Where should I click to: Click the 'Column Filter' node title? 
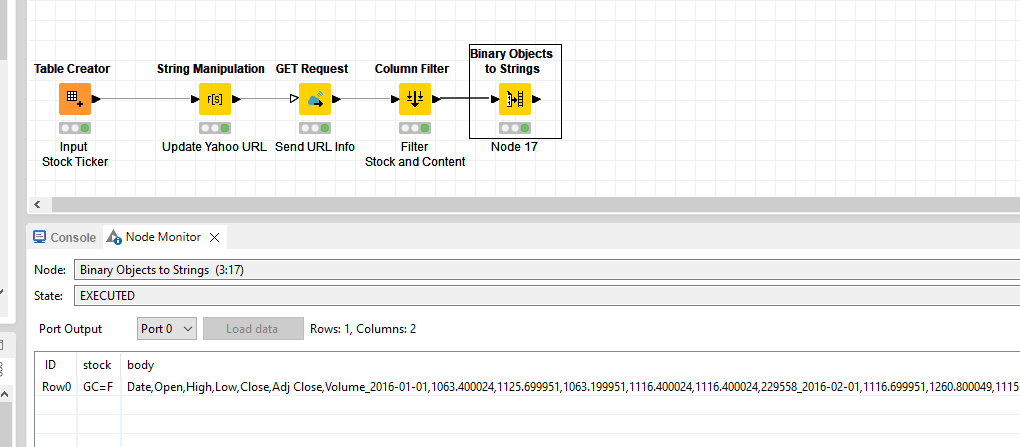point(412,69)
